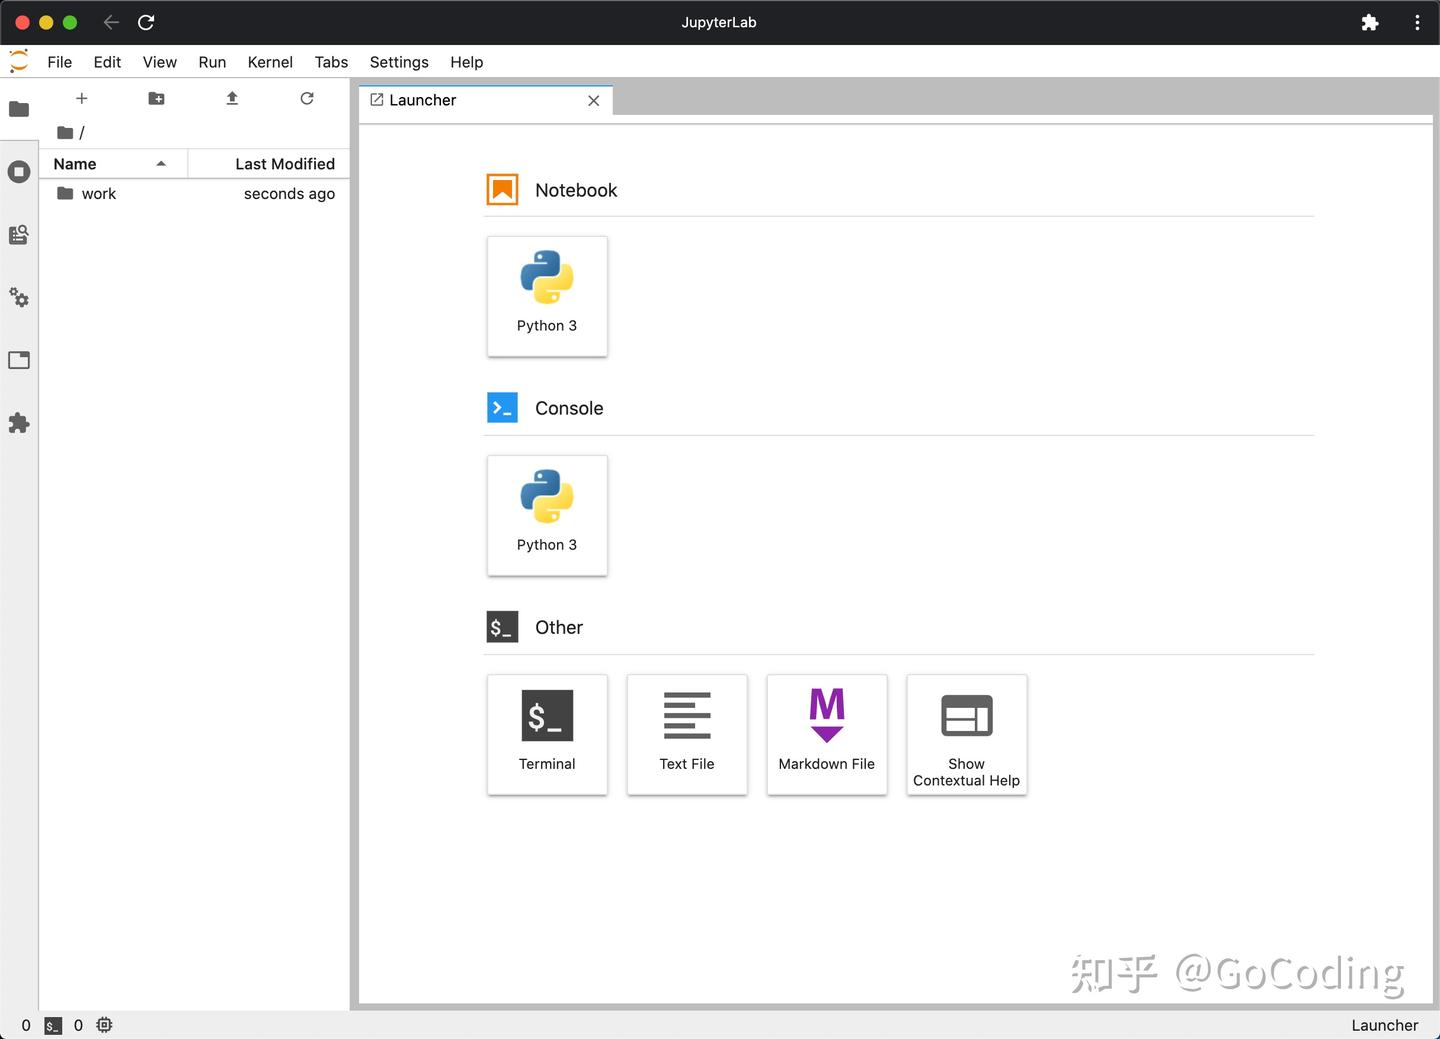
Task: Click the new folder icon in the toolbar
Action: (x=156, y=98)
